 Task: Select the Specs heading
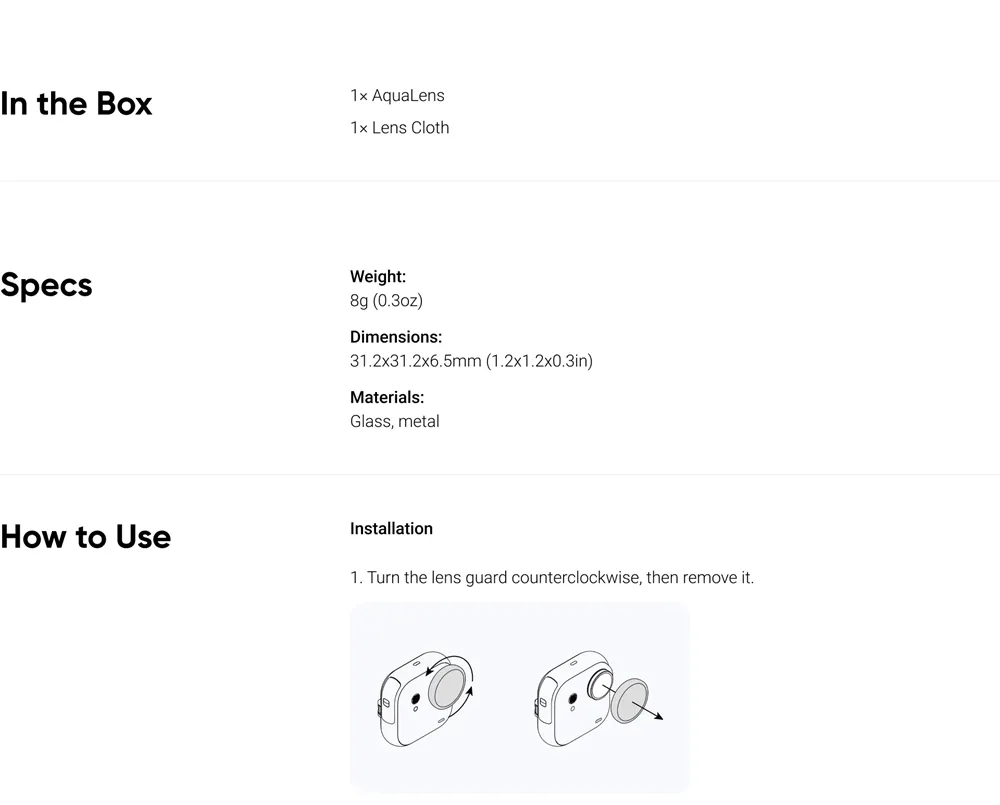tap(46, 285)
